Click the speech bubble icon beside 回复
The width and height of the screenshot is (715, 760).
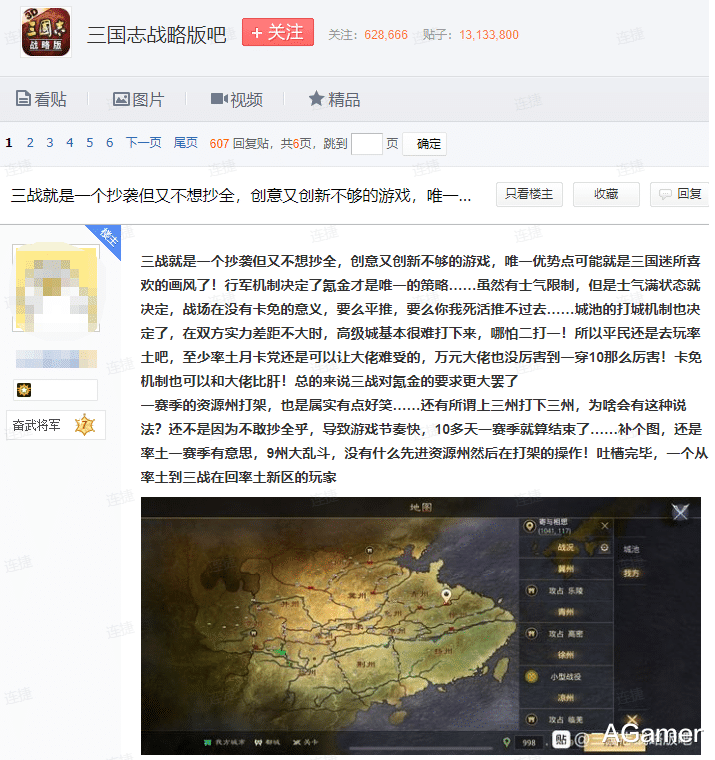coord(665,195)
